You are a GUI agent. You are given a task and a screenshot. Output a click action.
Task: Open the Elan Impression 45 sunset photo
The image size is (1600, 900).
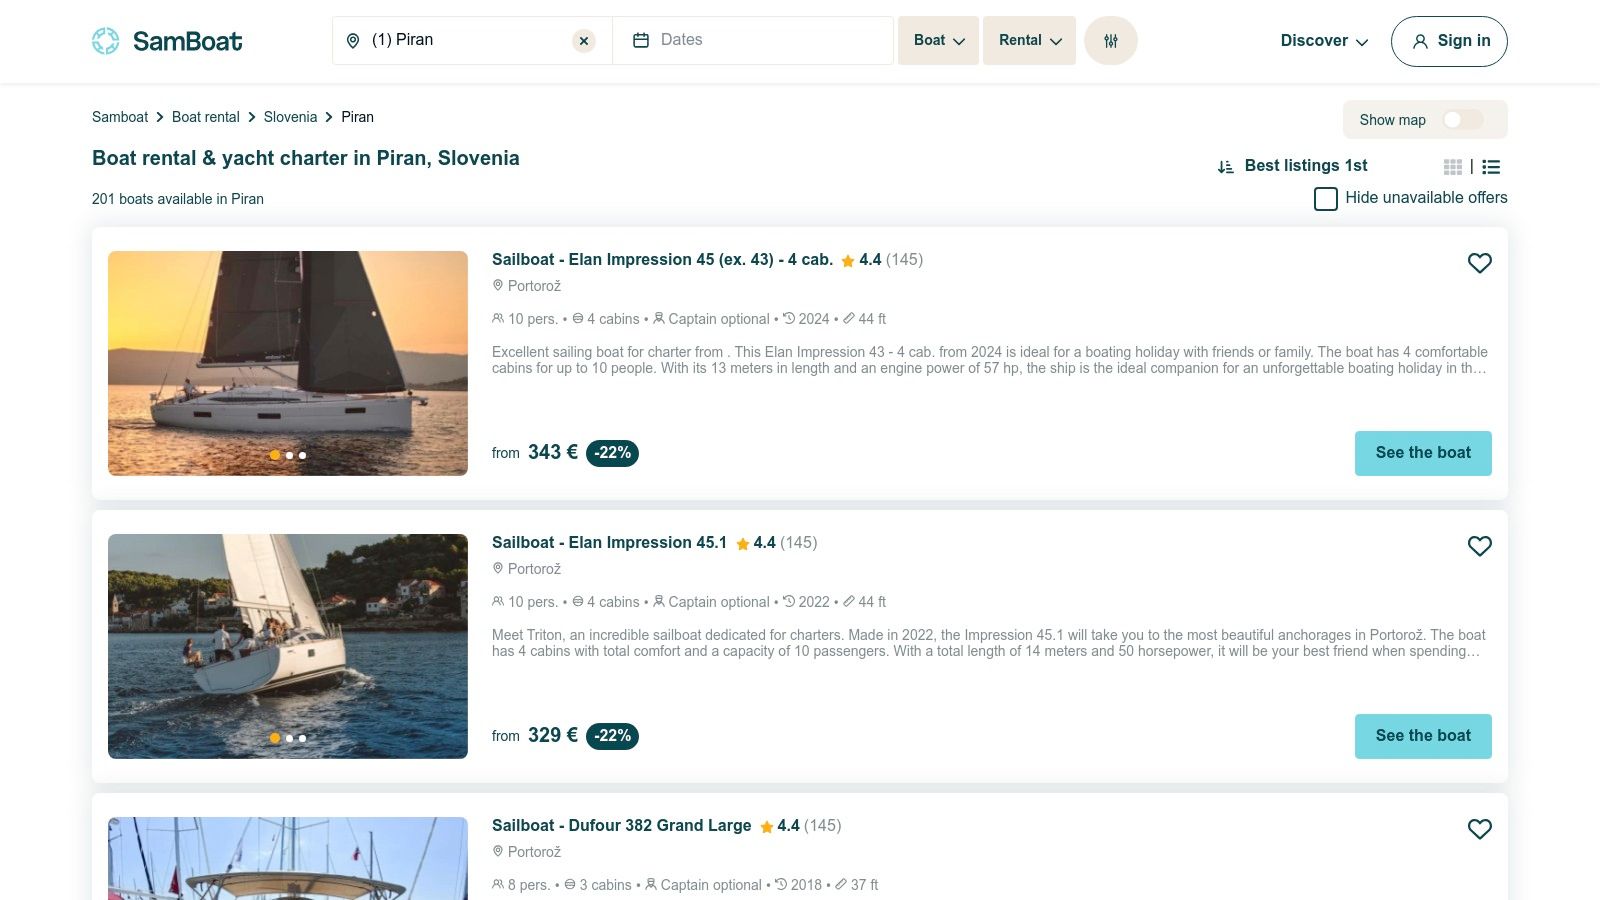[x=288, y=363]
